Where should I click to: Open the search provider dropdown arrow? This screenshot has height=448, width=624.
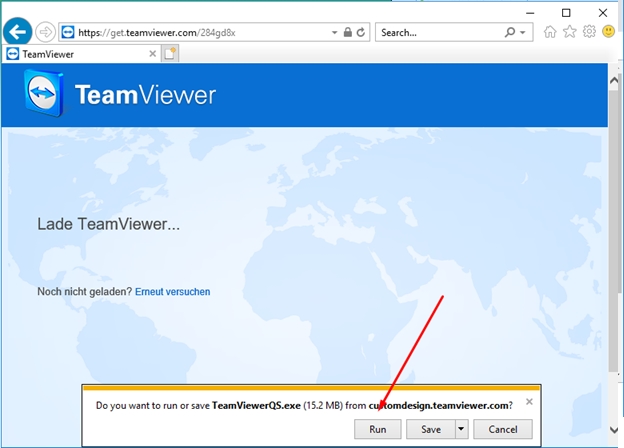pyautogui.click(x=523, y=32)
